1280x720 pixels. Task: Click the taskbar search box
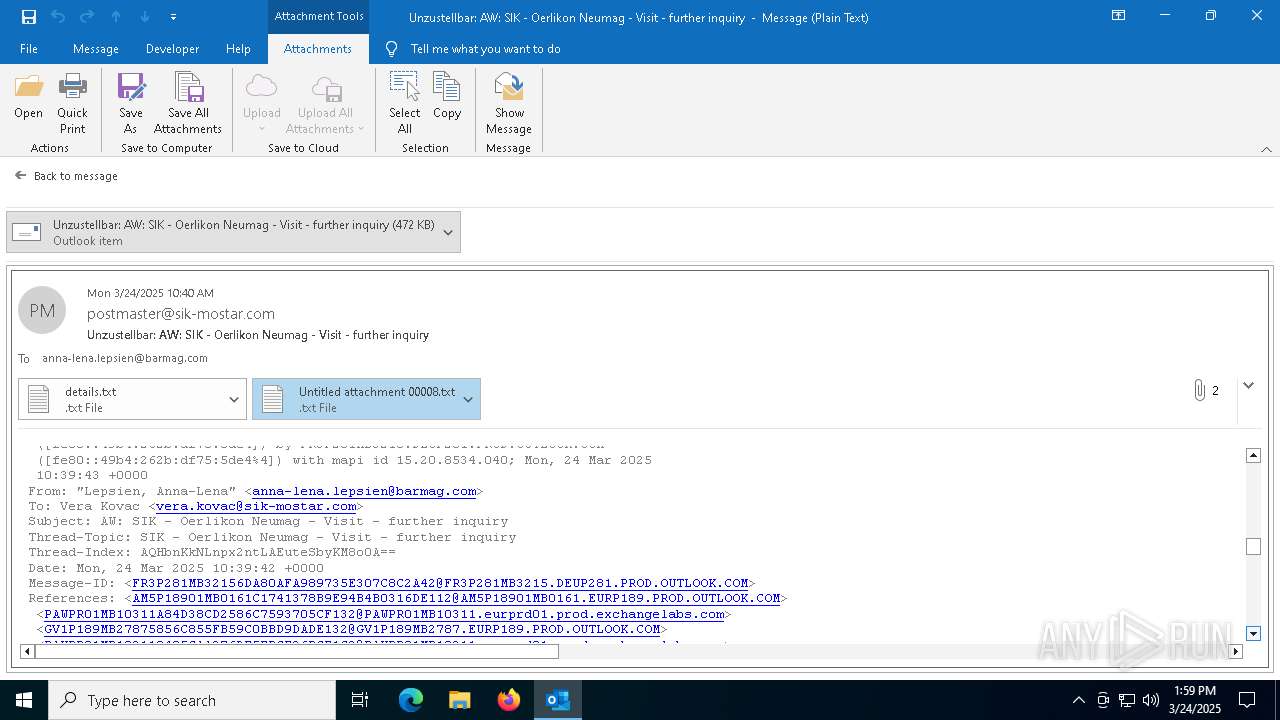pos(192,700)
